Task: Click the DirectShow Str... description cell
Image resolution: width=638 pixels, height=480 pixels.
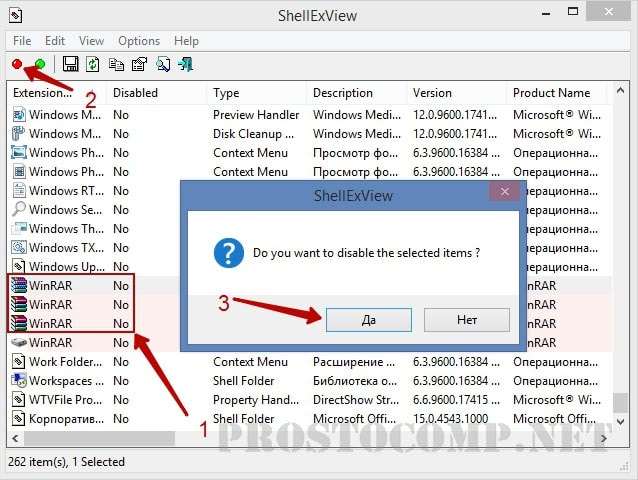Action: tap(356, 400)
